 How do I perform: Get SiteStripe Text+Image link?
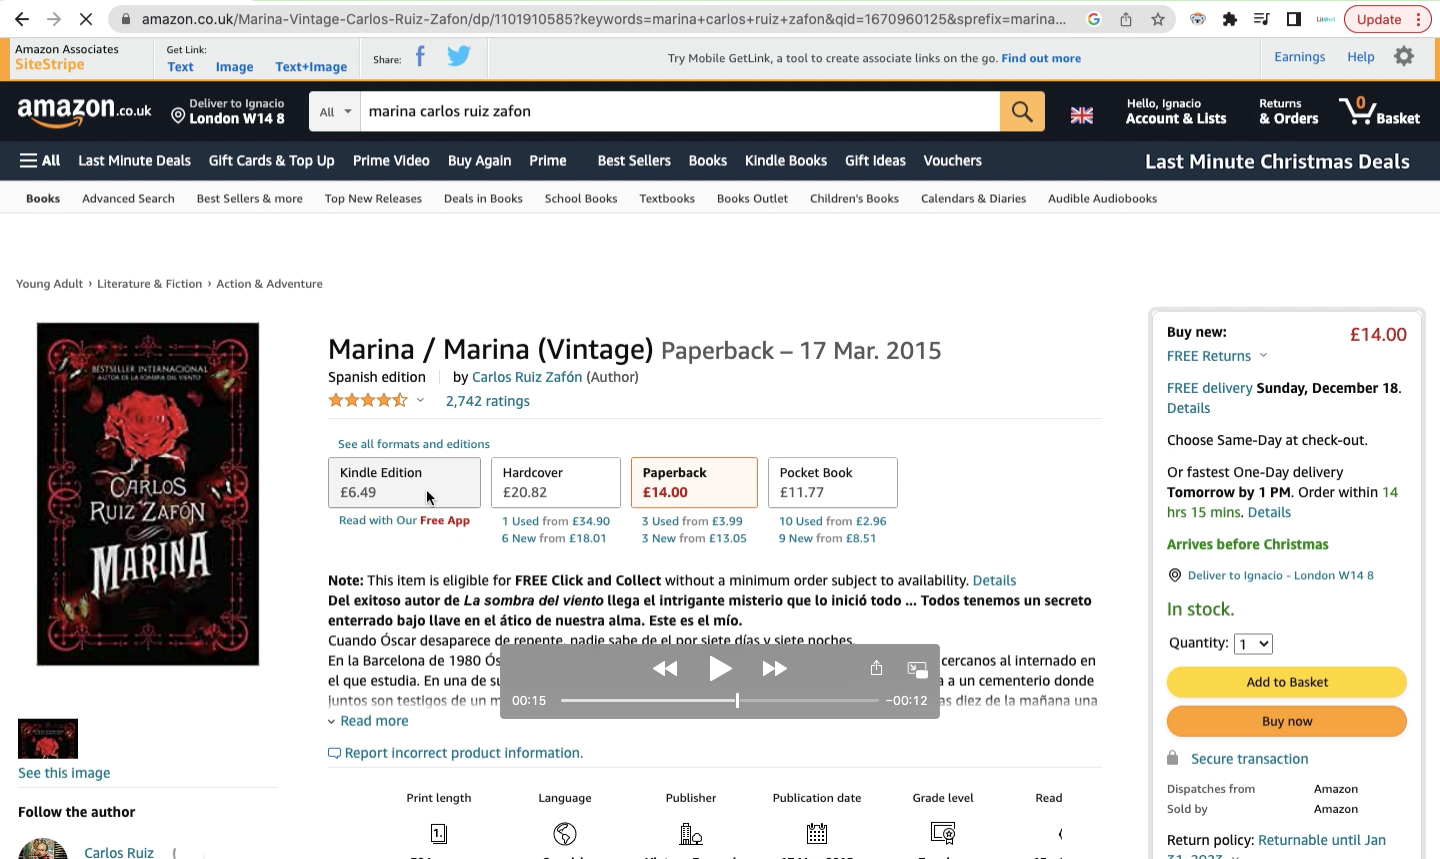pos(311,67)
